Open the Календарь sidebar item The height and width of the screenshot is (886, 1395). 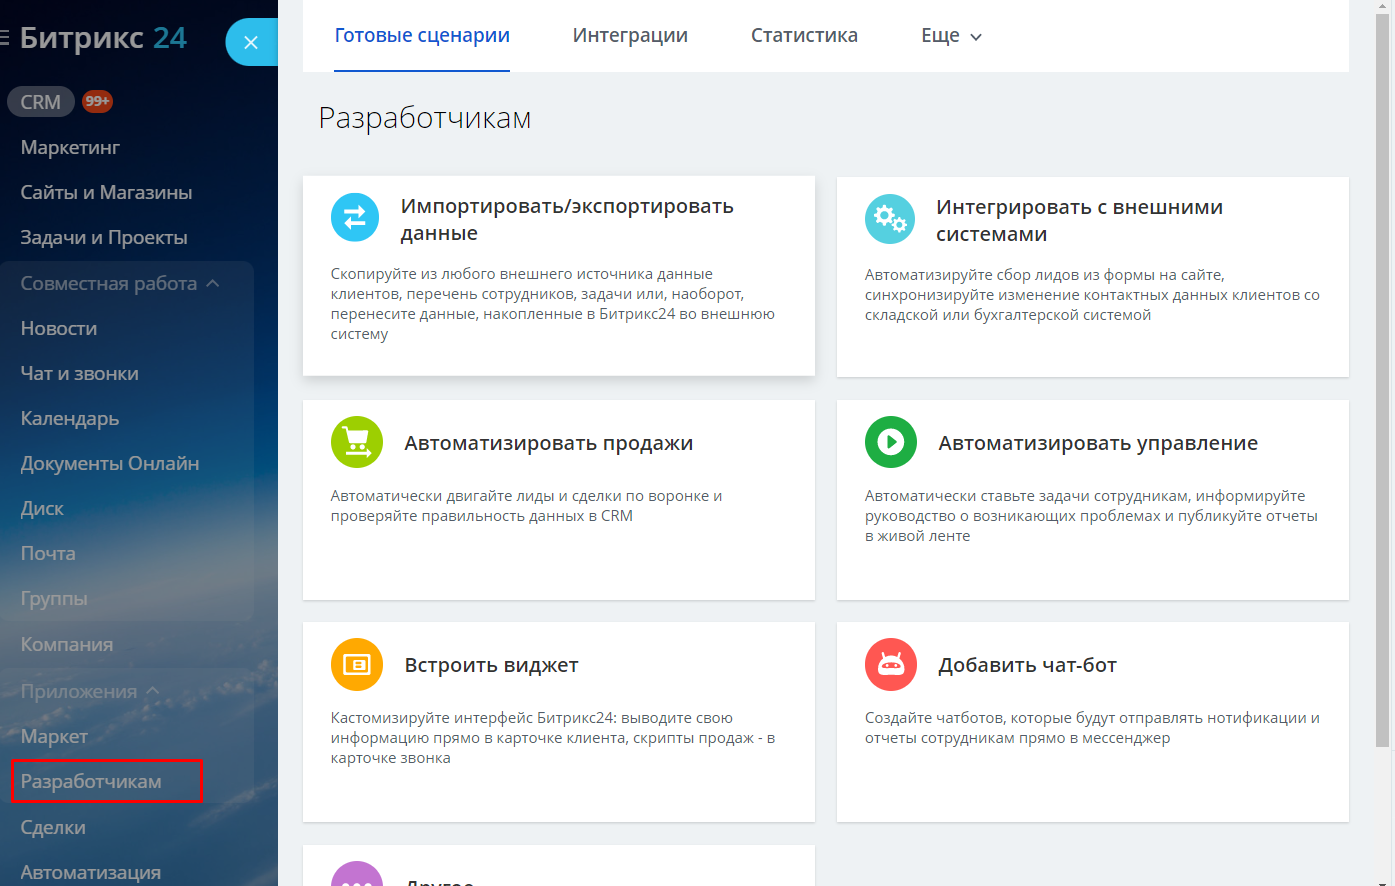click(x=70, y=419)
